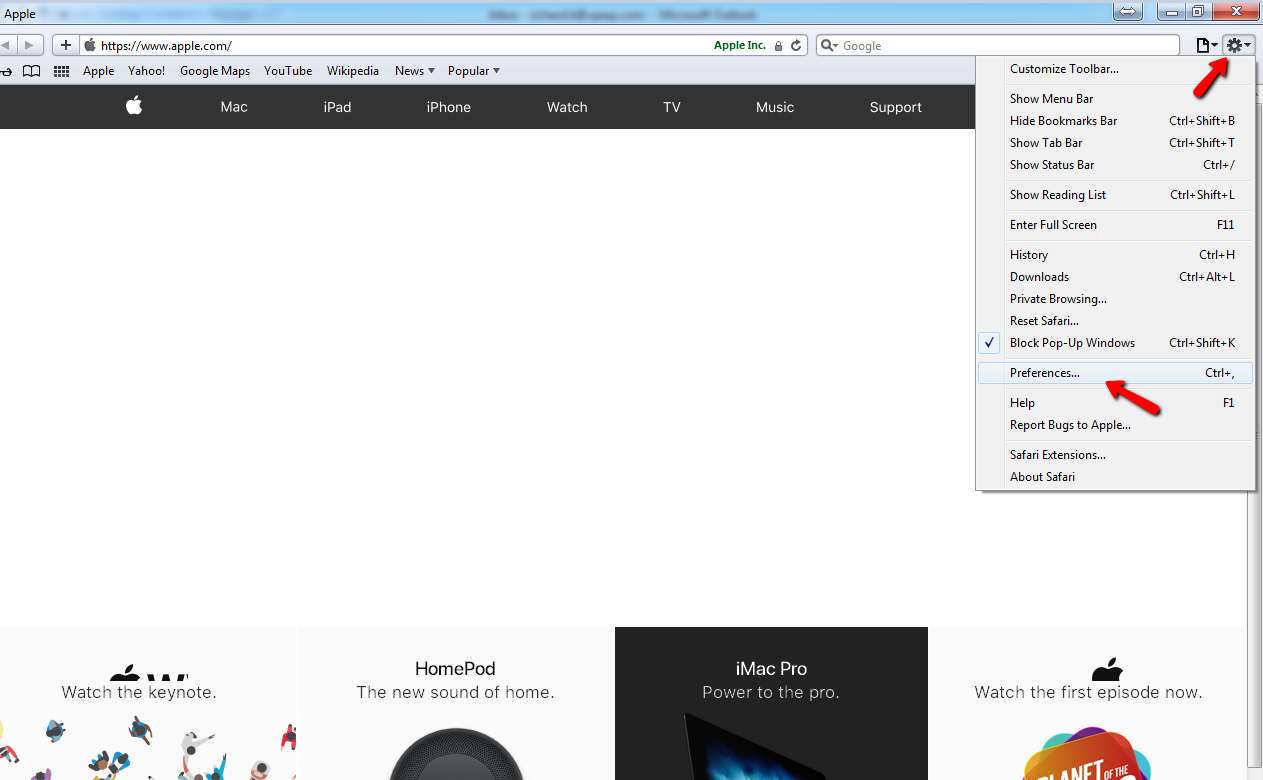Viewport: 1263px width, 780px height.
Task: Click the Apple favicon in the address bar
Action: (90, 45)
